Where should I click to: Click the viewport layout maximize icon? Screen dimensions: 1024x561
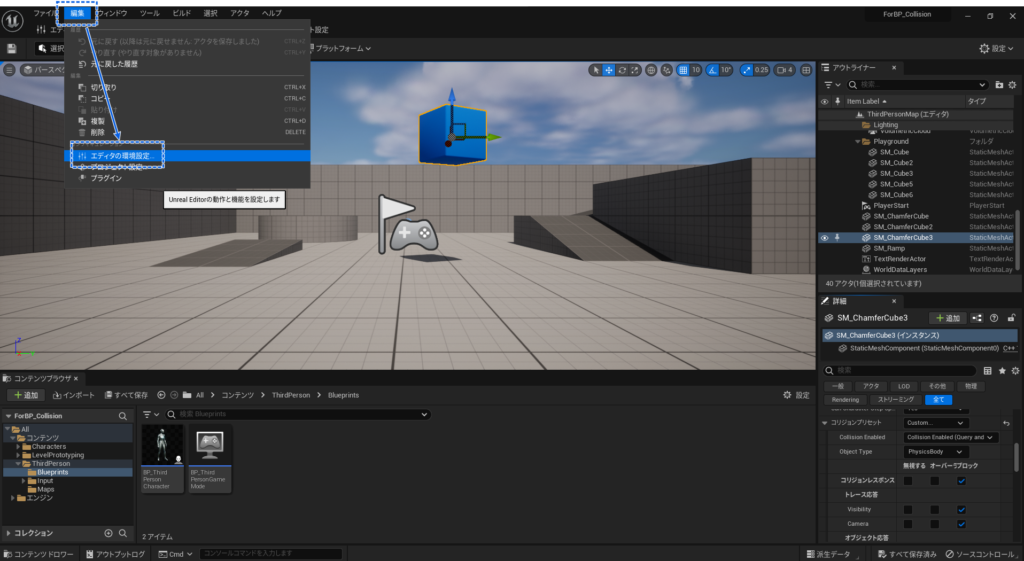point(807,70)
